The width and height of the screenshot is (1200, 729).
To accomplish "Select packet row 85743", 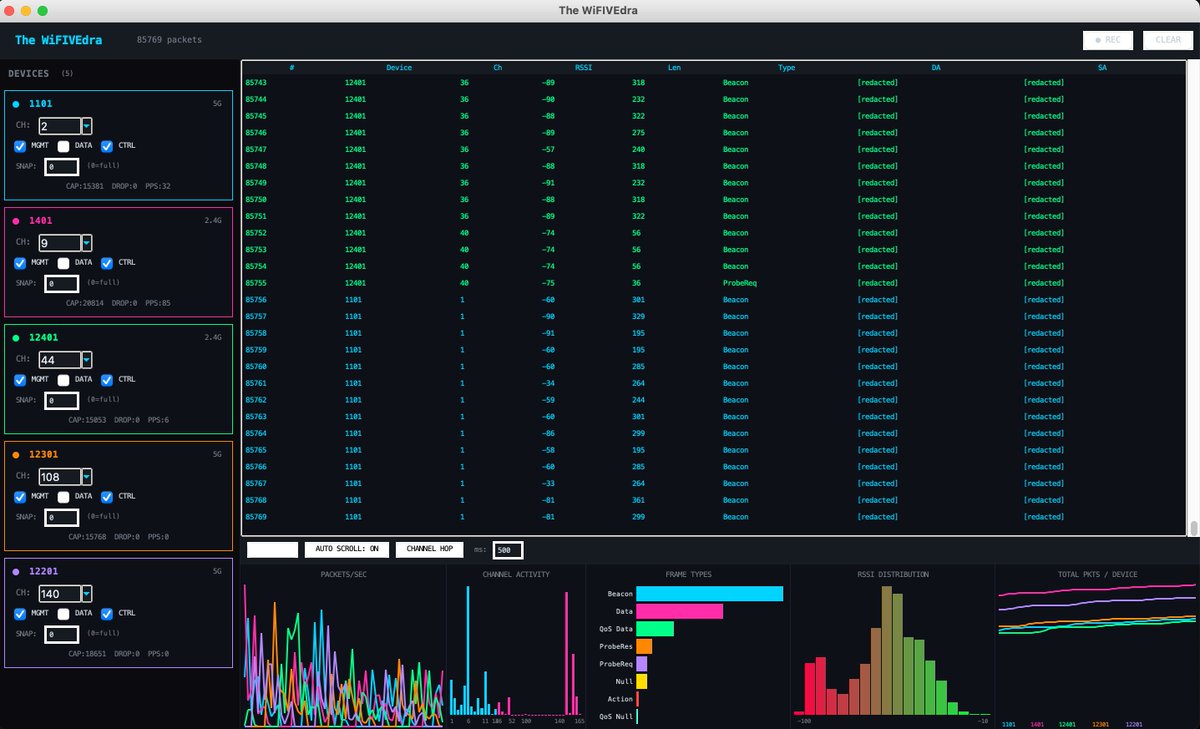I will tap(715, 82).
